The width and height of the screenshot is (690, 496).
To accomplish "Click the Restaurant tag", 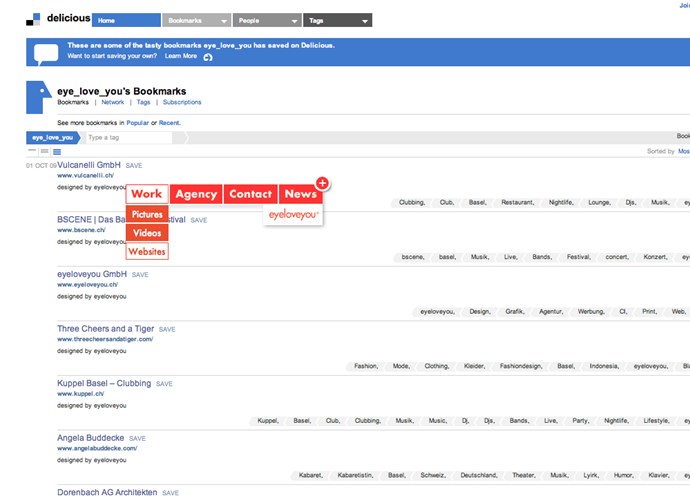I will (518, 202).
